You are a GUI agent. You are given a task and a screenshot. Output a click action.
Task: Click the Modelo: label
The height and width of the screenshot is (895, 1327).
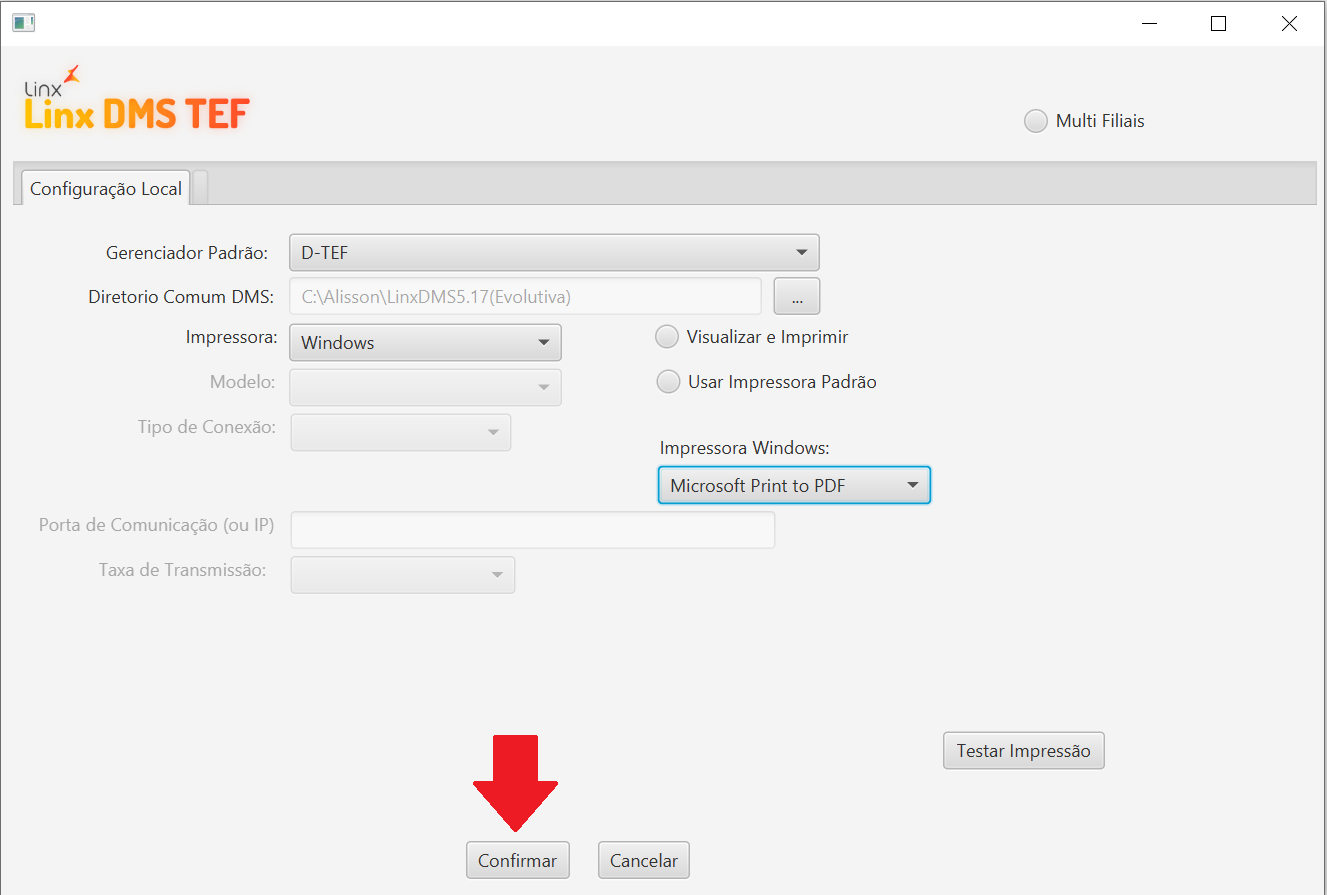(243, 382)
